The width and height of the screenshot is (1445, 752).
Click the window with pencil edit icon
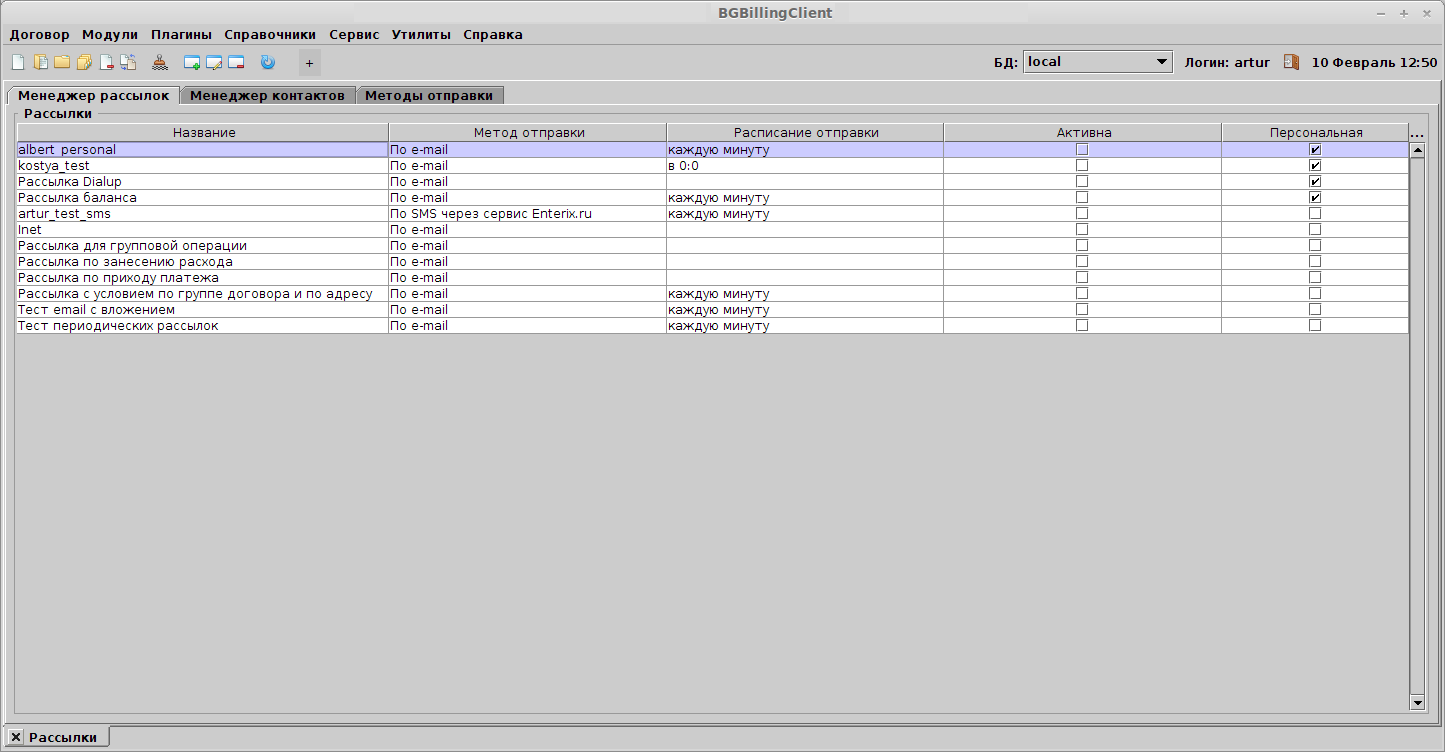[214, 62]
